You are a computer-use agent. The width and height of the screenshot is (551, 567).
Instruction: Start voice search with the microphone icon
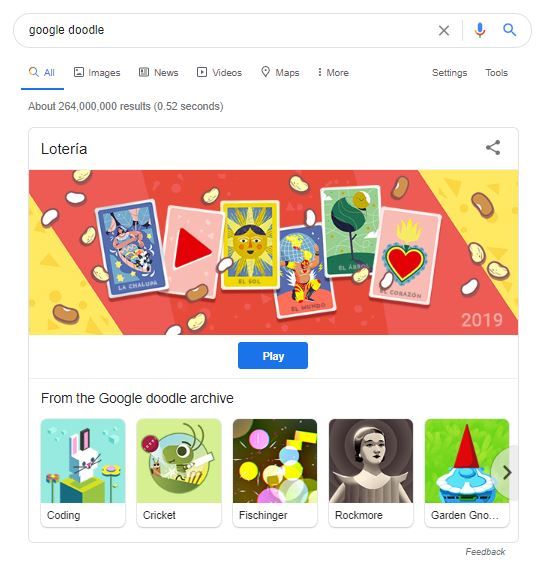[480, 30]
